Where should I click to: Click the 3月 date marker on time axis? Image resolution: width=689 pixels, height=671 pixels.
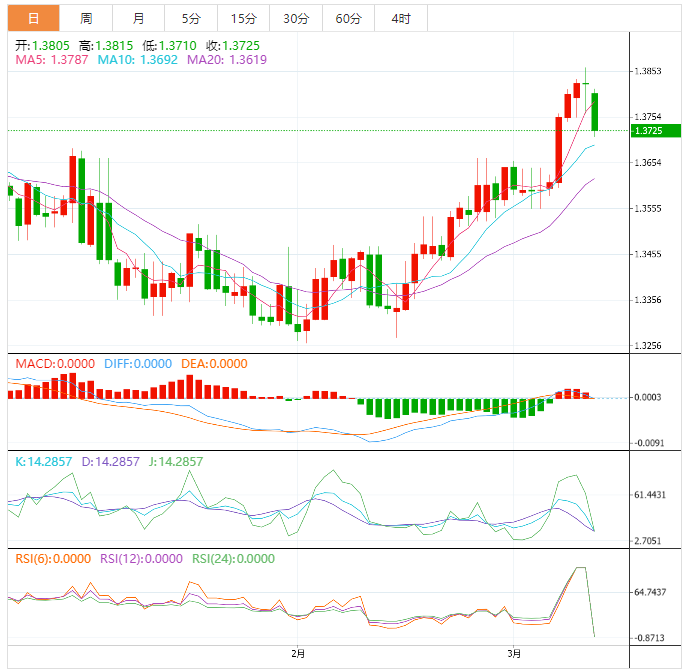514,654
